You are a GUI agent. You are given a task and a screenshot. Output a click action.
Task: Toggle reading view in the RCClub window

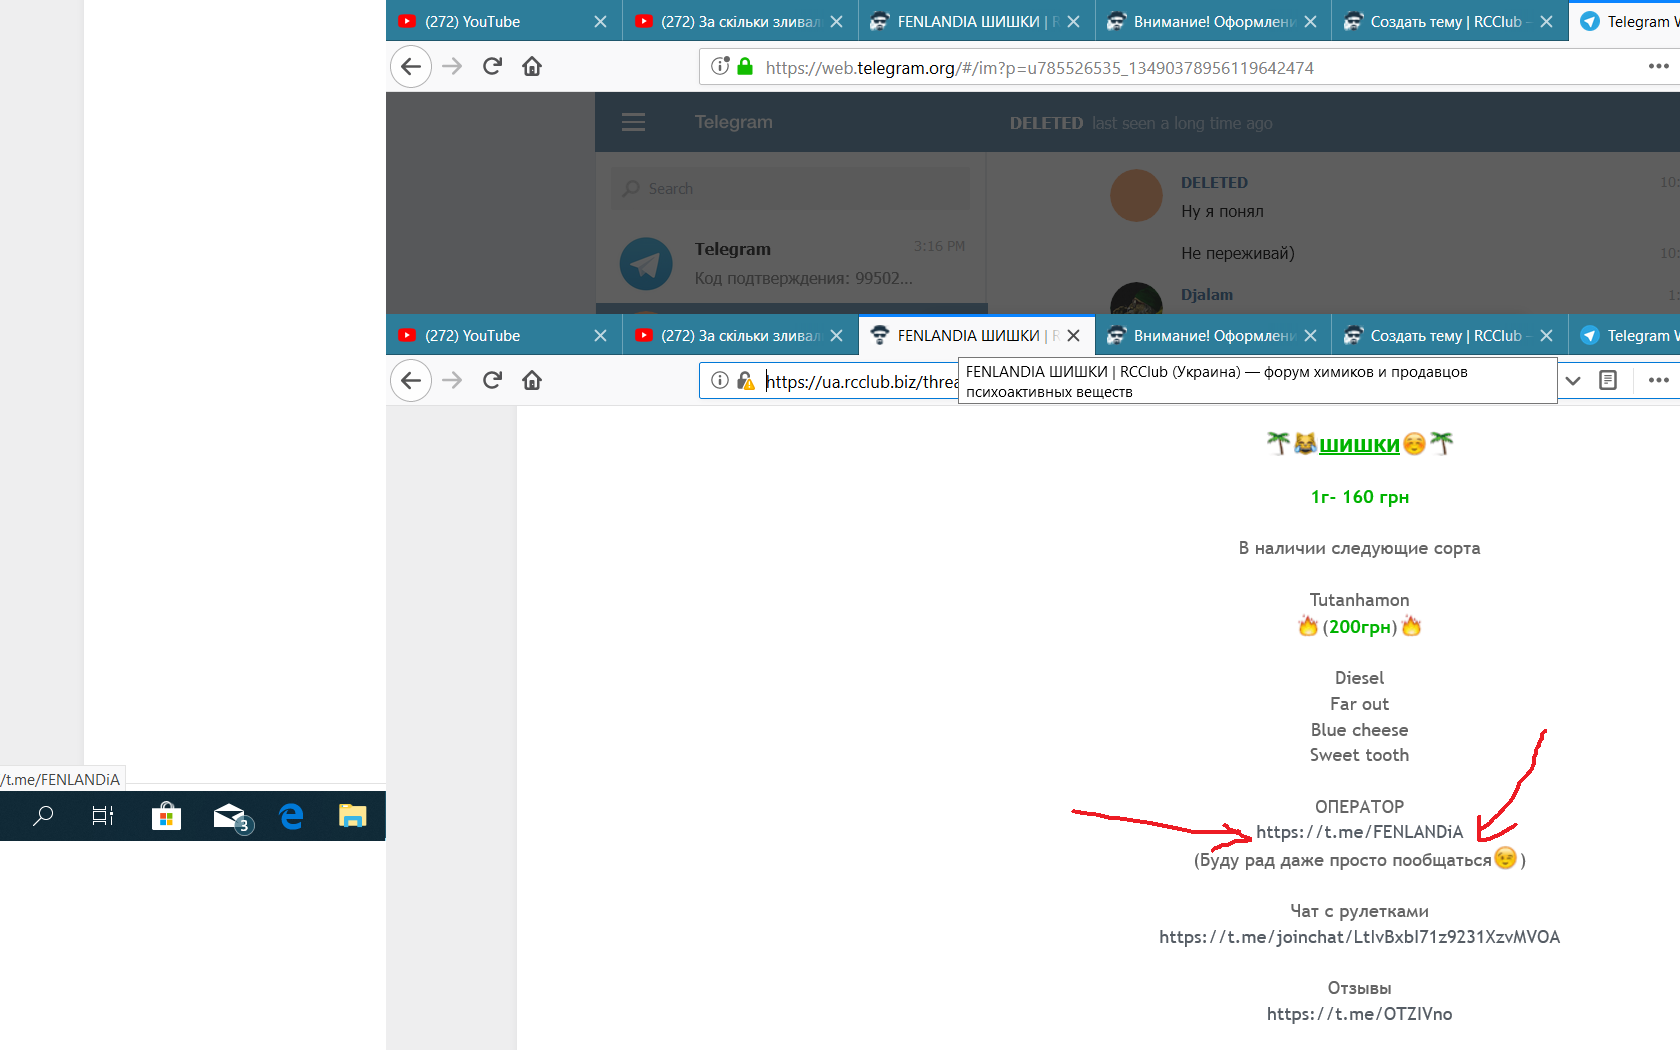tap(1608, 381)
